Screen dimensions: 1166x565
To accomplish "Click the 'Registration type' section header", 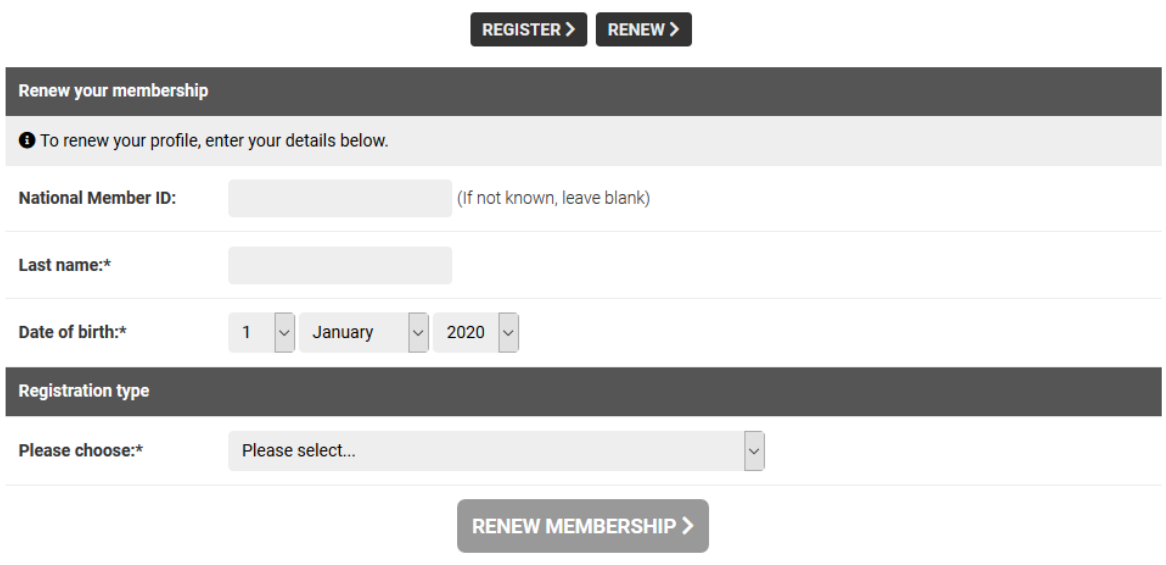I will 583,391.
